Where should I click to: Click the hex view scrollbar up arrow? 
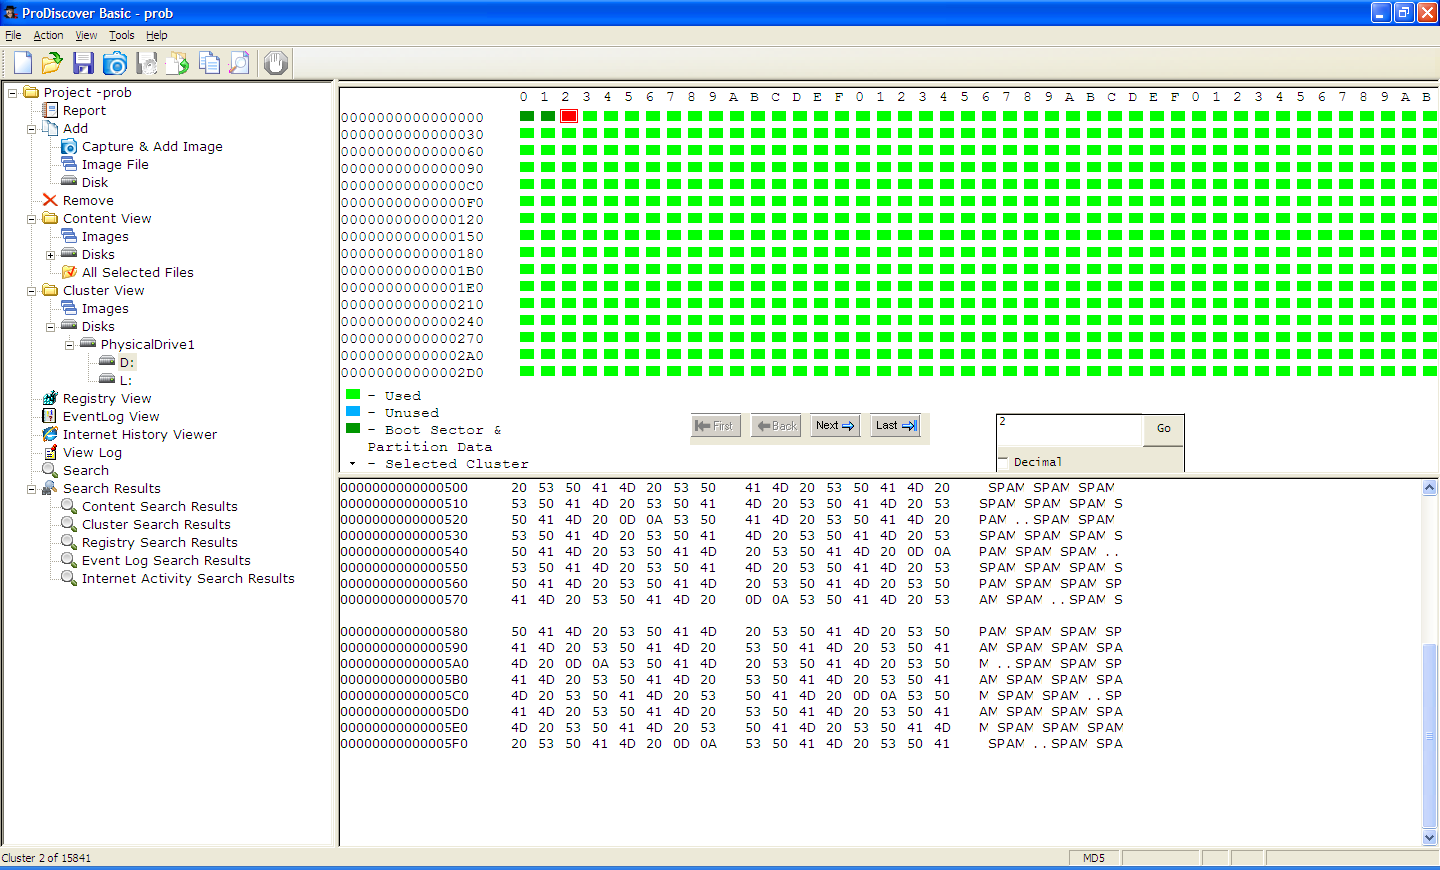1430,488
